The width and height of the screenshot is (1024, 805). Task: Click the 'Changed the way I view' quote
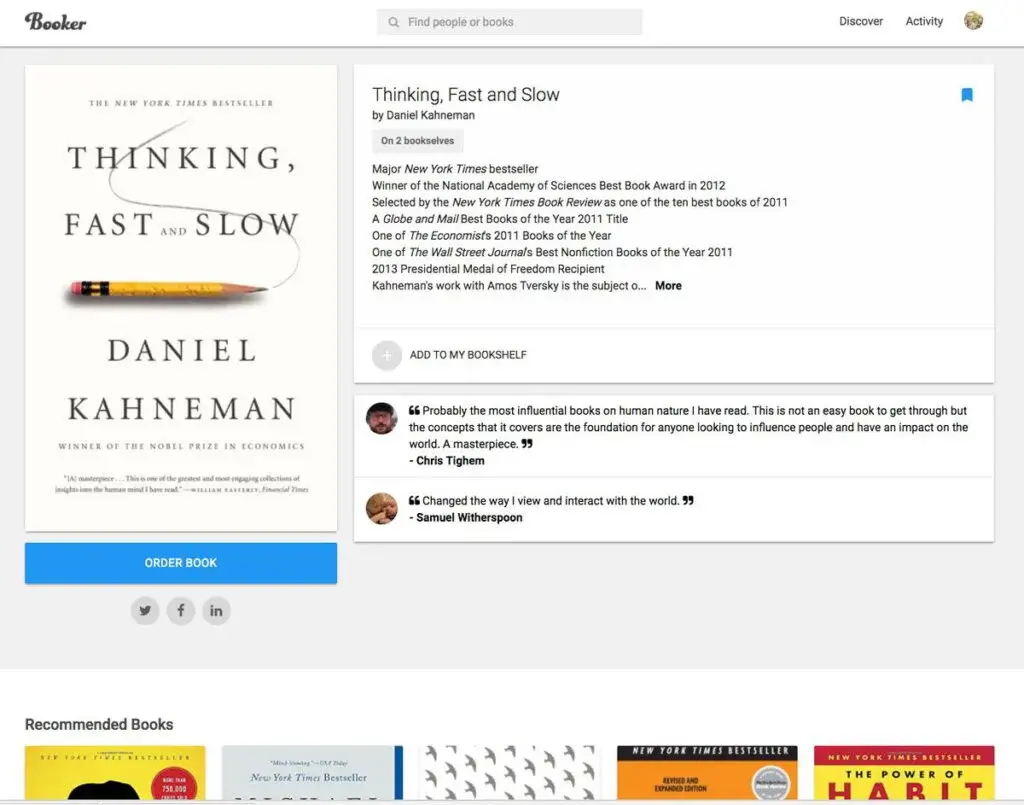[551, 501]
